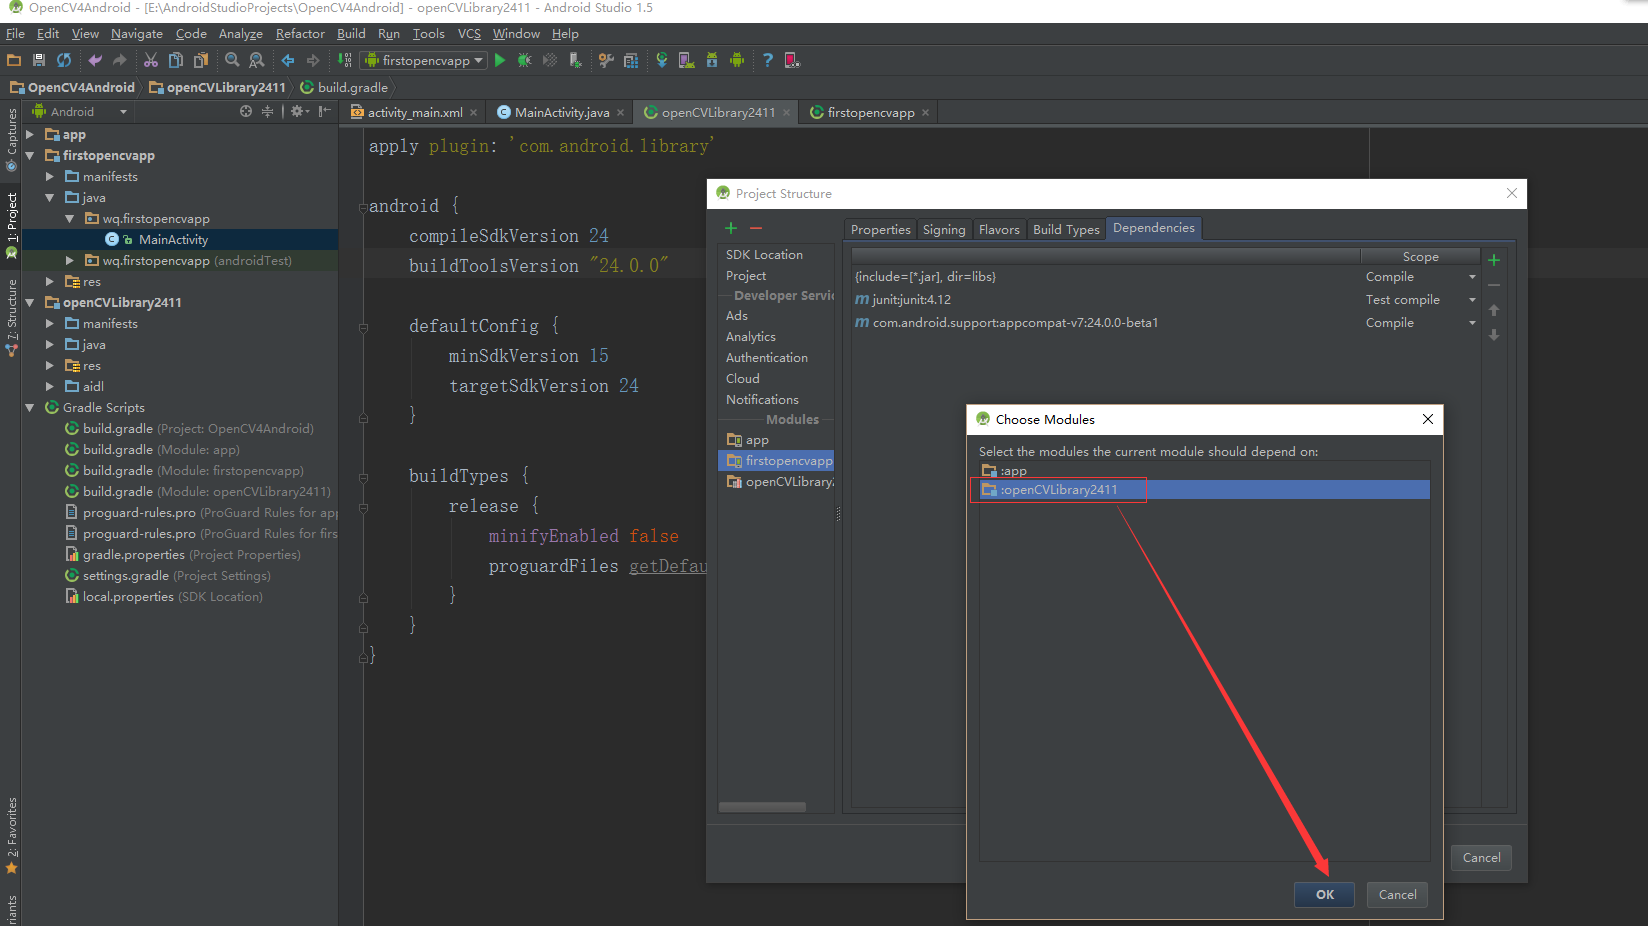
Task: Switch to the Signing tab
Action: (944, 229)
